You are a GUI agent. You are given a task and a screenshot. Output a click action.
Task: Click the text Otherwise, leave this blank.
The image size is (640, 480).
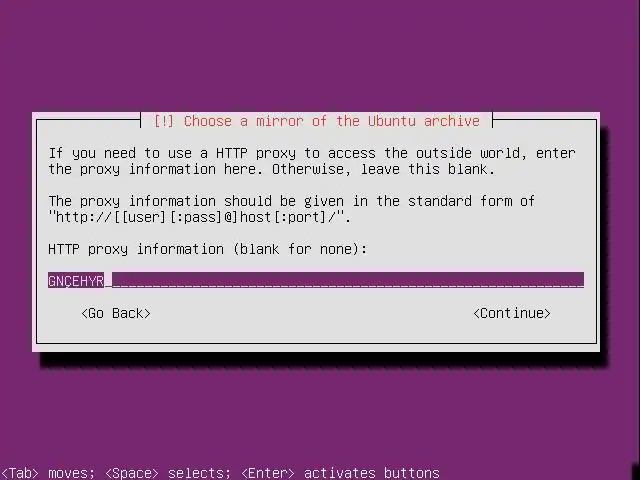pos(384,169)
